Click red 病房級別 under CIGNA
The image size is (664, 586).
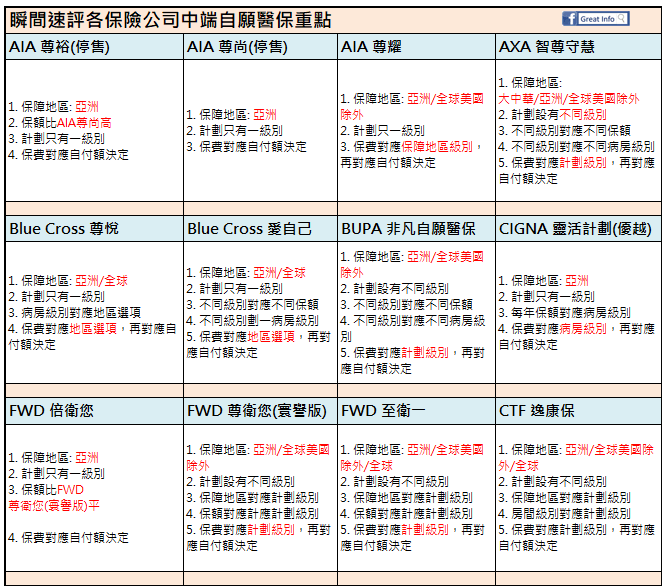pyautogui.click(x=583, y=329)
